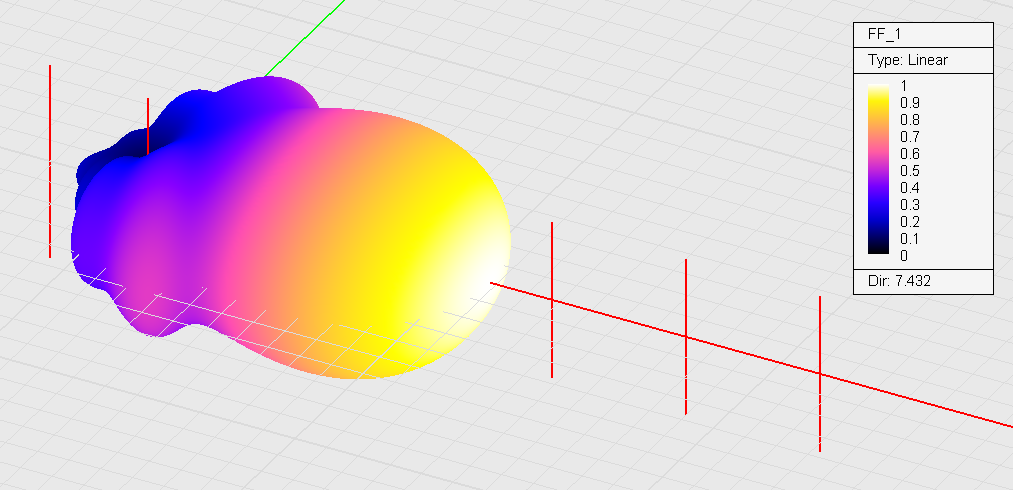Select the tallest red element at far left

50,161
